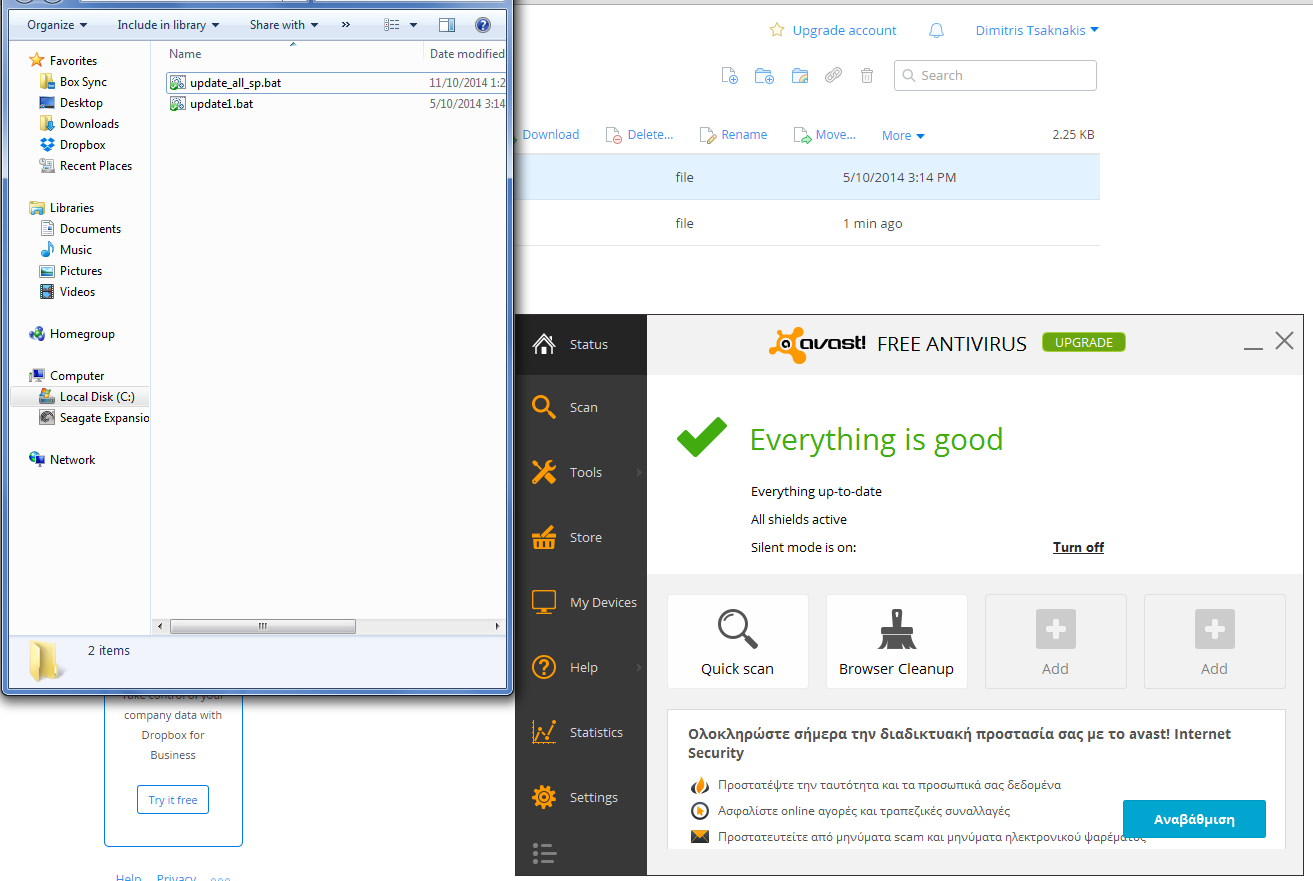Open Music library in Explorer
1313x881 pixels.
[75, 250]
